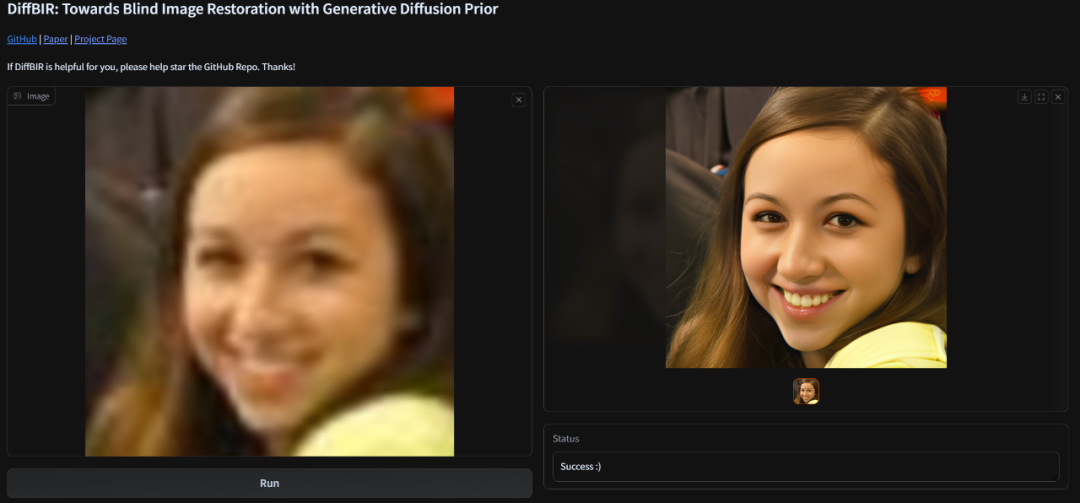Visit the Project Page link
Screen dimensions: 1080x503
[x=100, y=39]
